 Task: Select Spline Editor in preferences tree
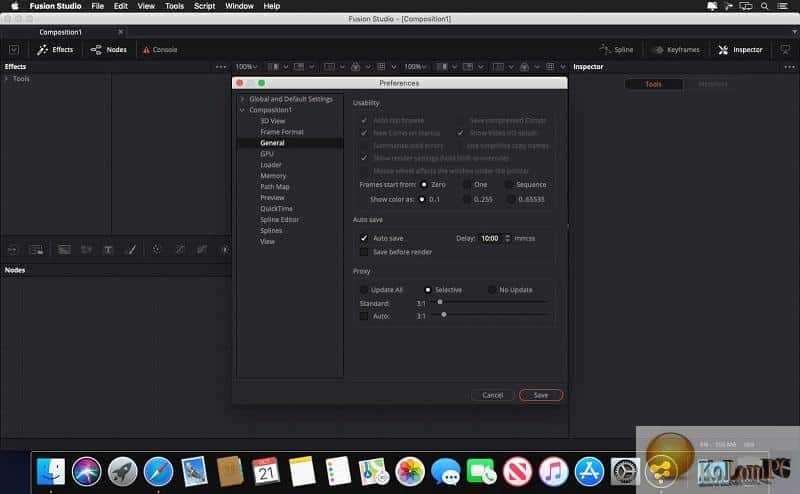[x=280, y=219]
